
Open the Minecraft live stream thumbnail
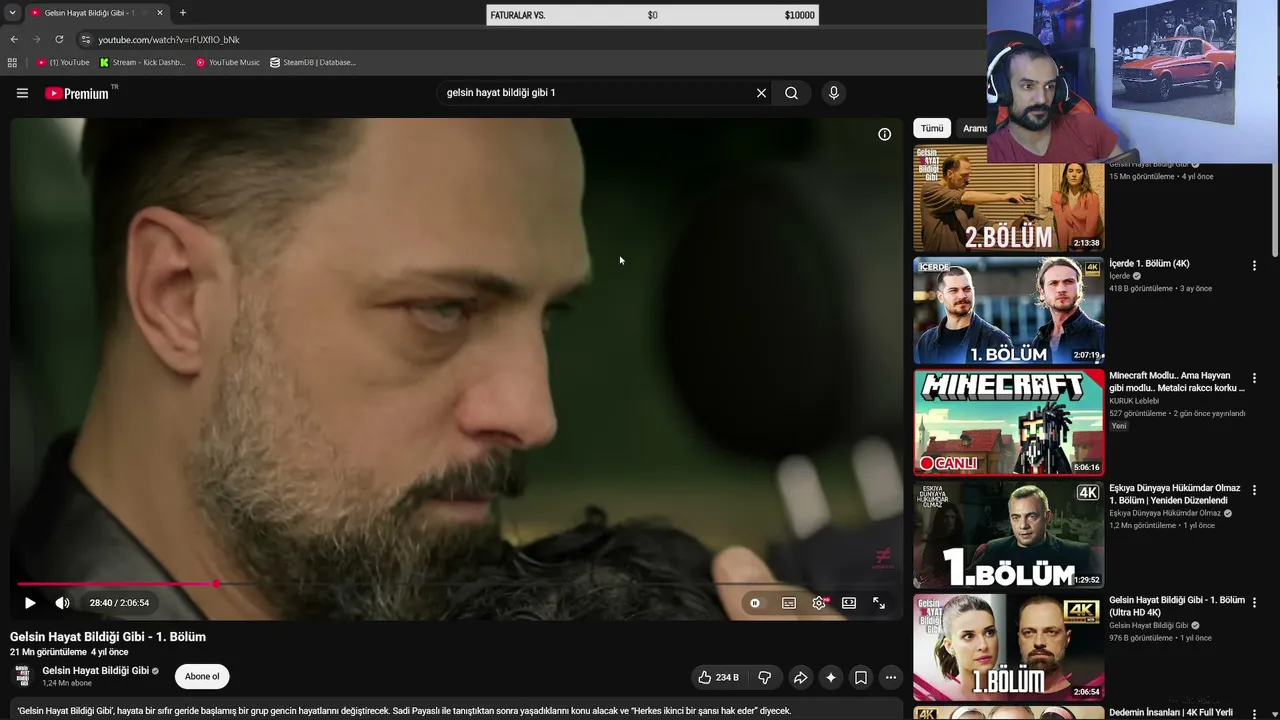[1008, 423]
